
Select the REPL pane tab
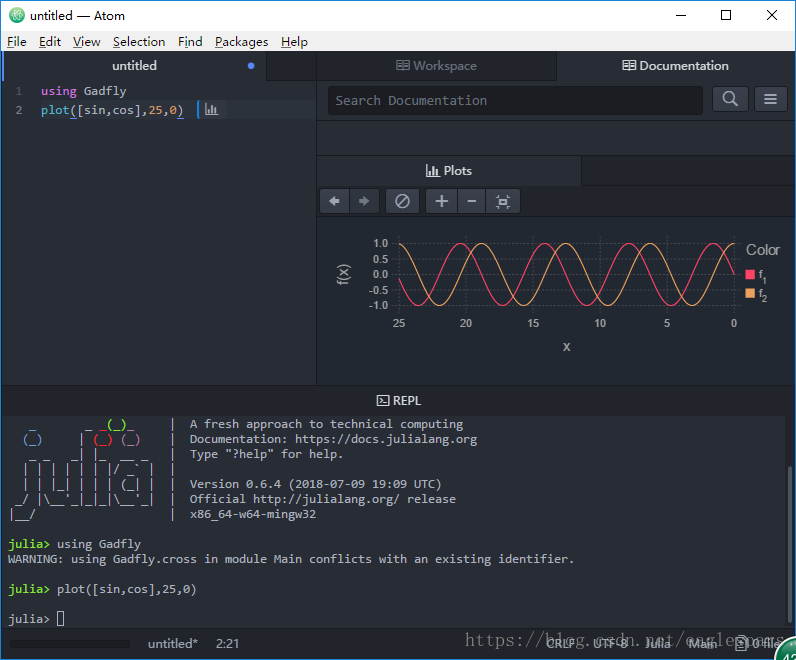399,401
